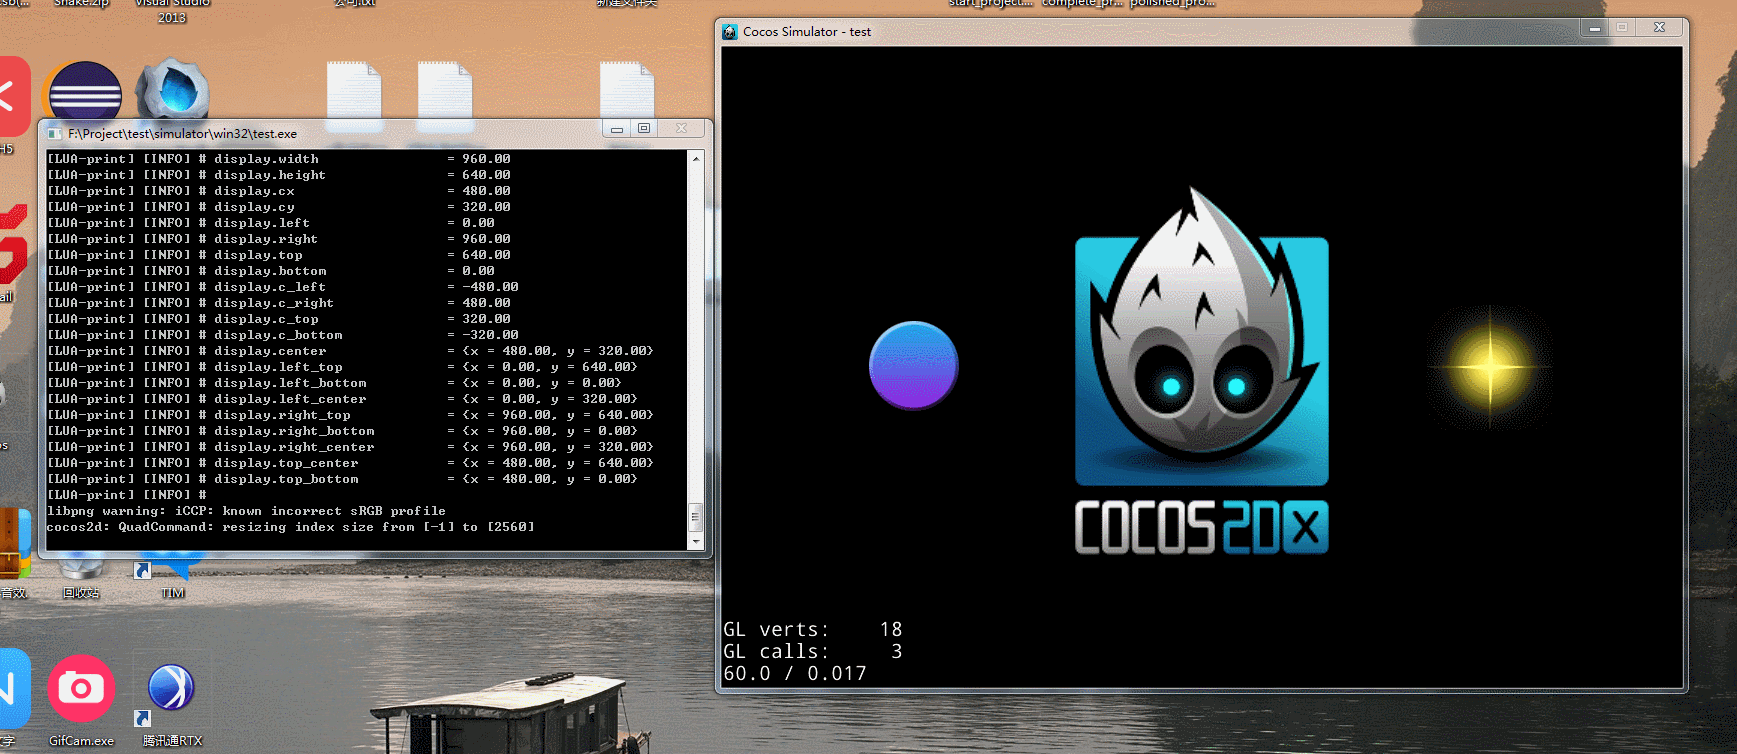Click the 'cocos2d: QuadCommand' console line
1737x754 pixels.
point(290,527)
